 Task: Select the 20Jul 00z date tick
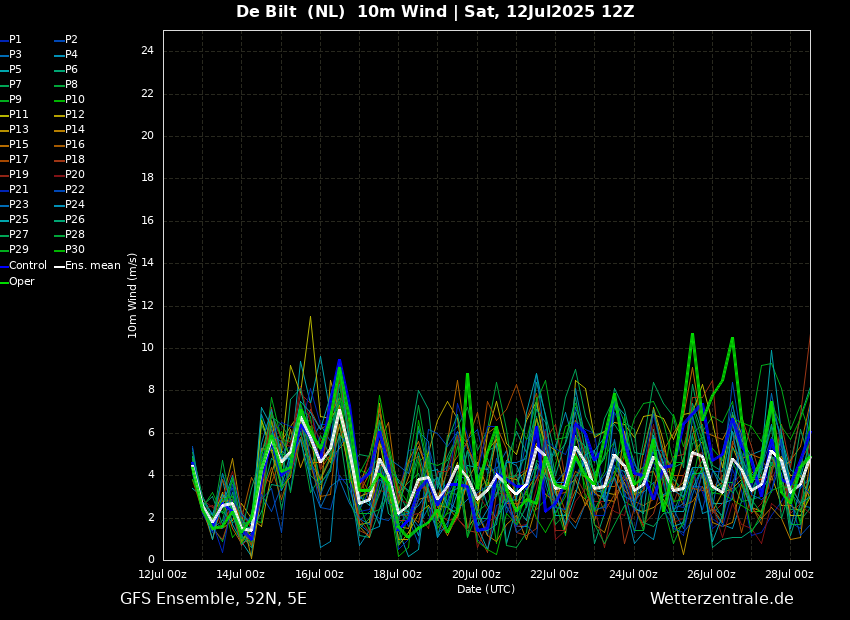pyautogui.click(x=476, y=574)
